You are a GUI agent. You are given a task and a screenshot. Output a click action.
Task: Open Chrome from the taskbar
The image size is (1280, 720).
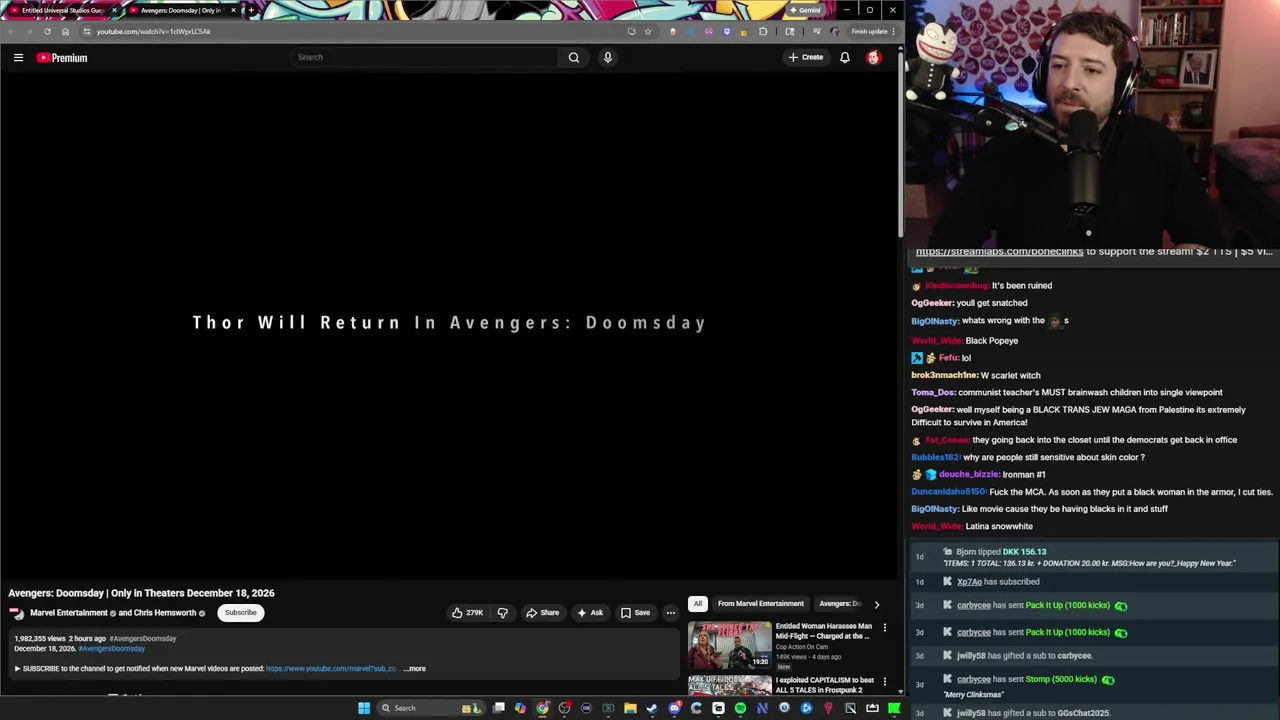click(x=542, y=708)
